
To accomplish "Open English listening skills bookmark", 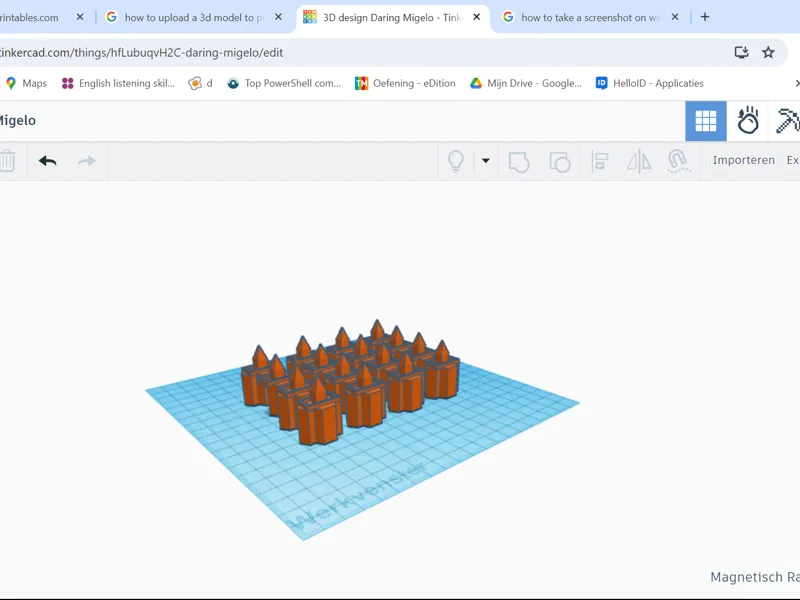I will (118, 83).
